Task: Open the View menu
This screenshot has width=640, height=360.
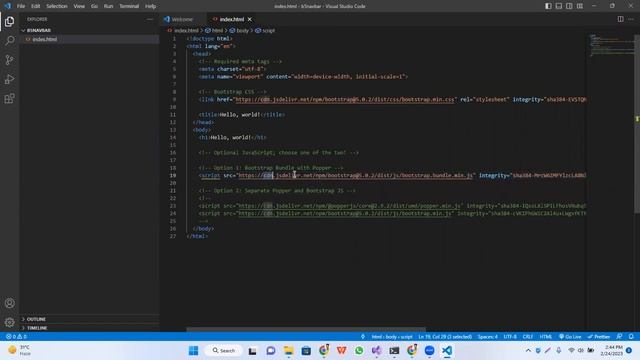Action: (79, 6)
